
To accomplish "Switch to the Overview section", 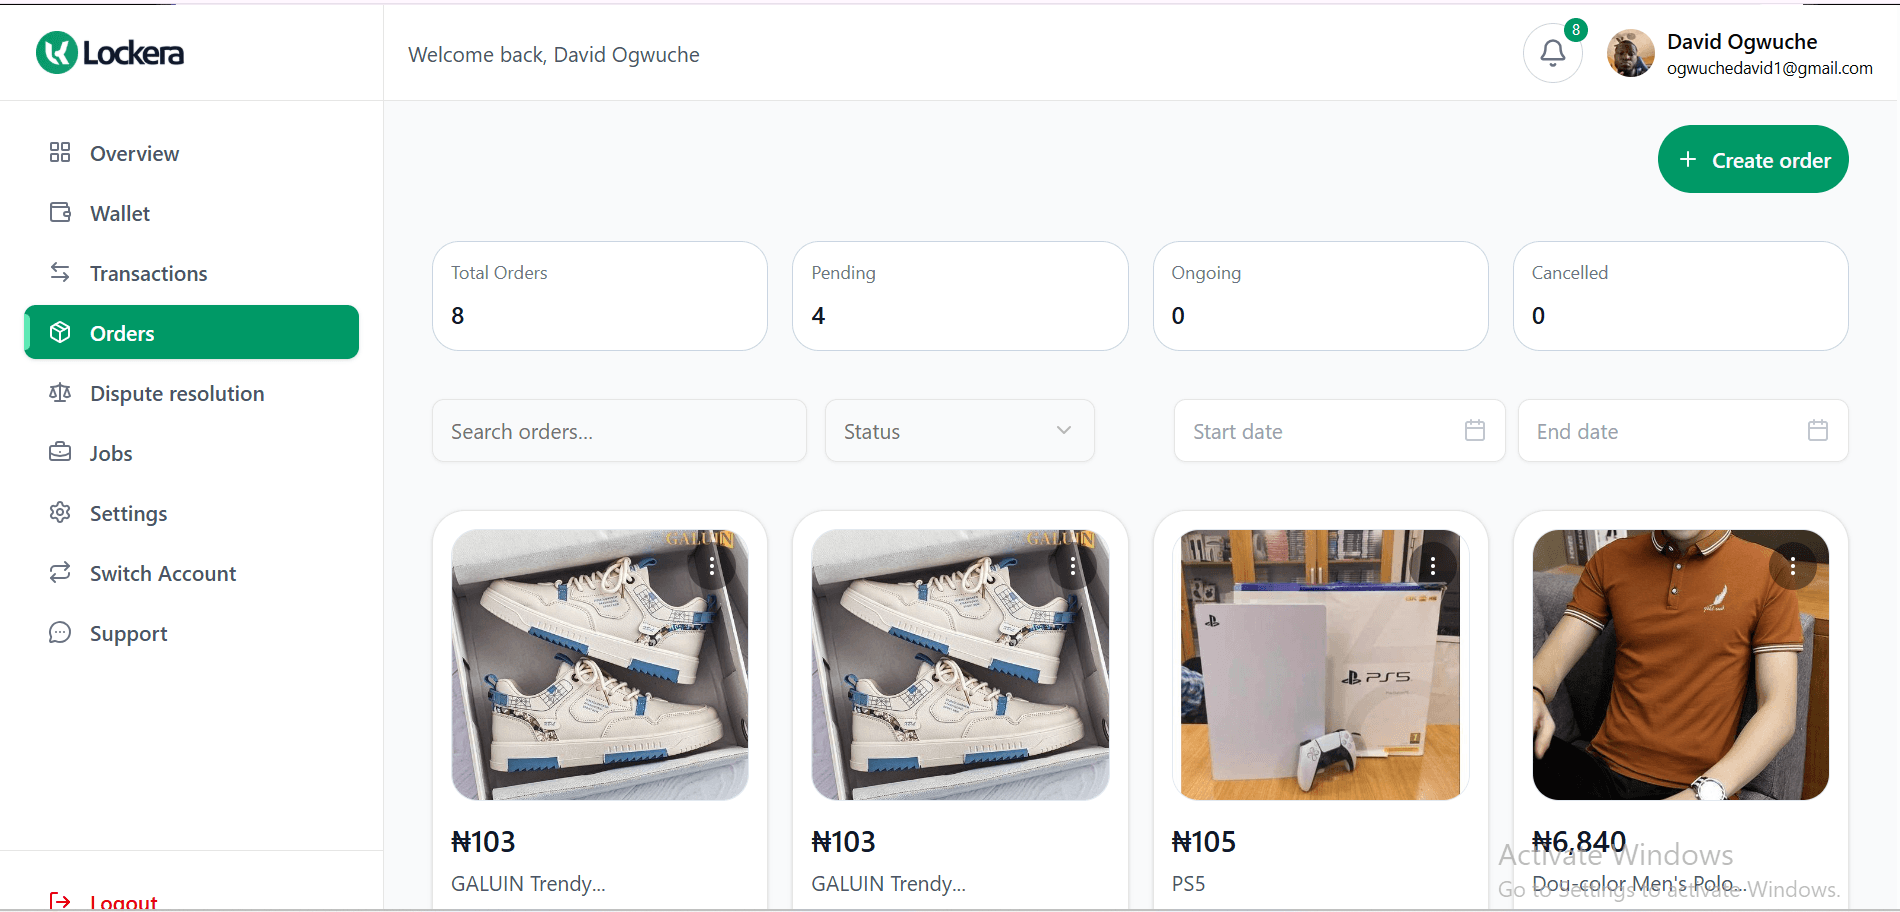I will click(x=134, y=153).
